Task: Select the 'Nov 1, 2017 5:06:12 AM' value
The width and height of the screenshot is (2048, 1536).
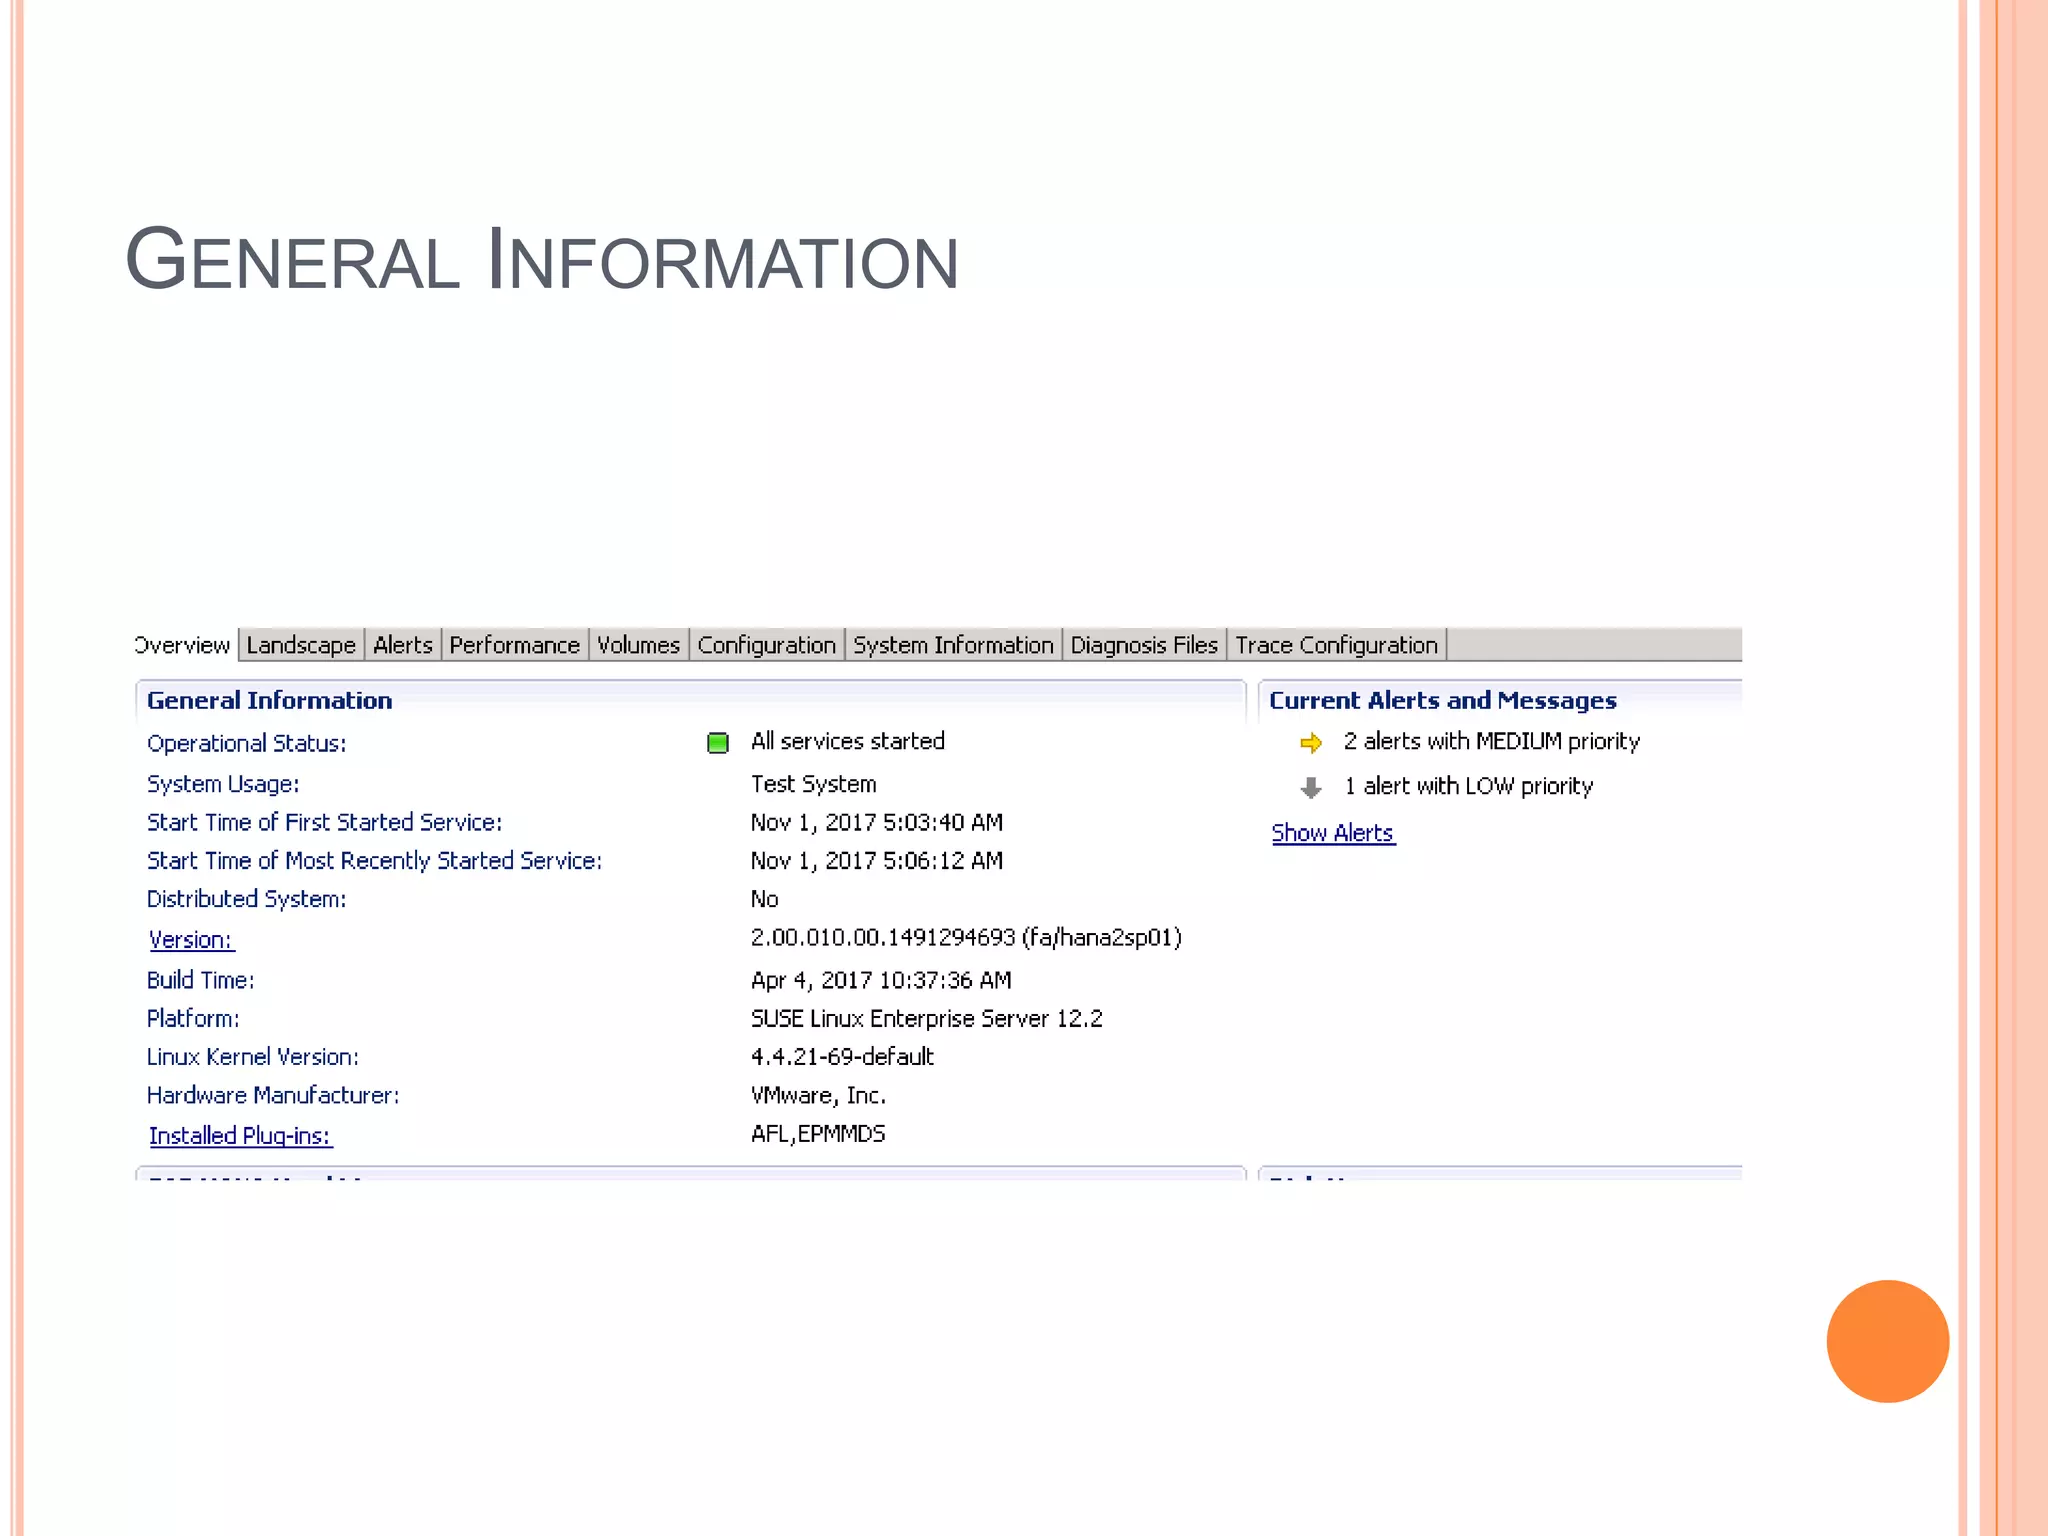Action: coord(877,861)
